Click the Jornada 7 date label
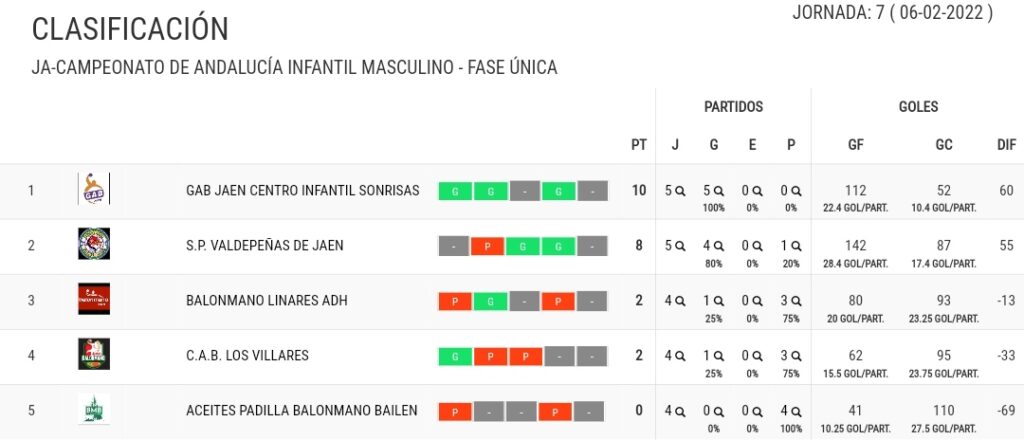The width and height of the screenshot is (1024, 440). click(893, 13)
